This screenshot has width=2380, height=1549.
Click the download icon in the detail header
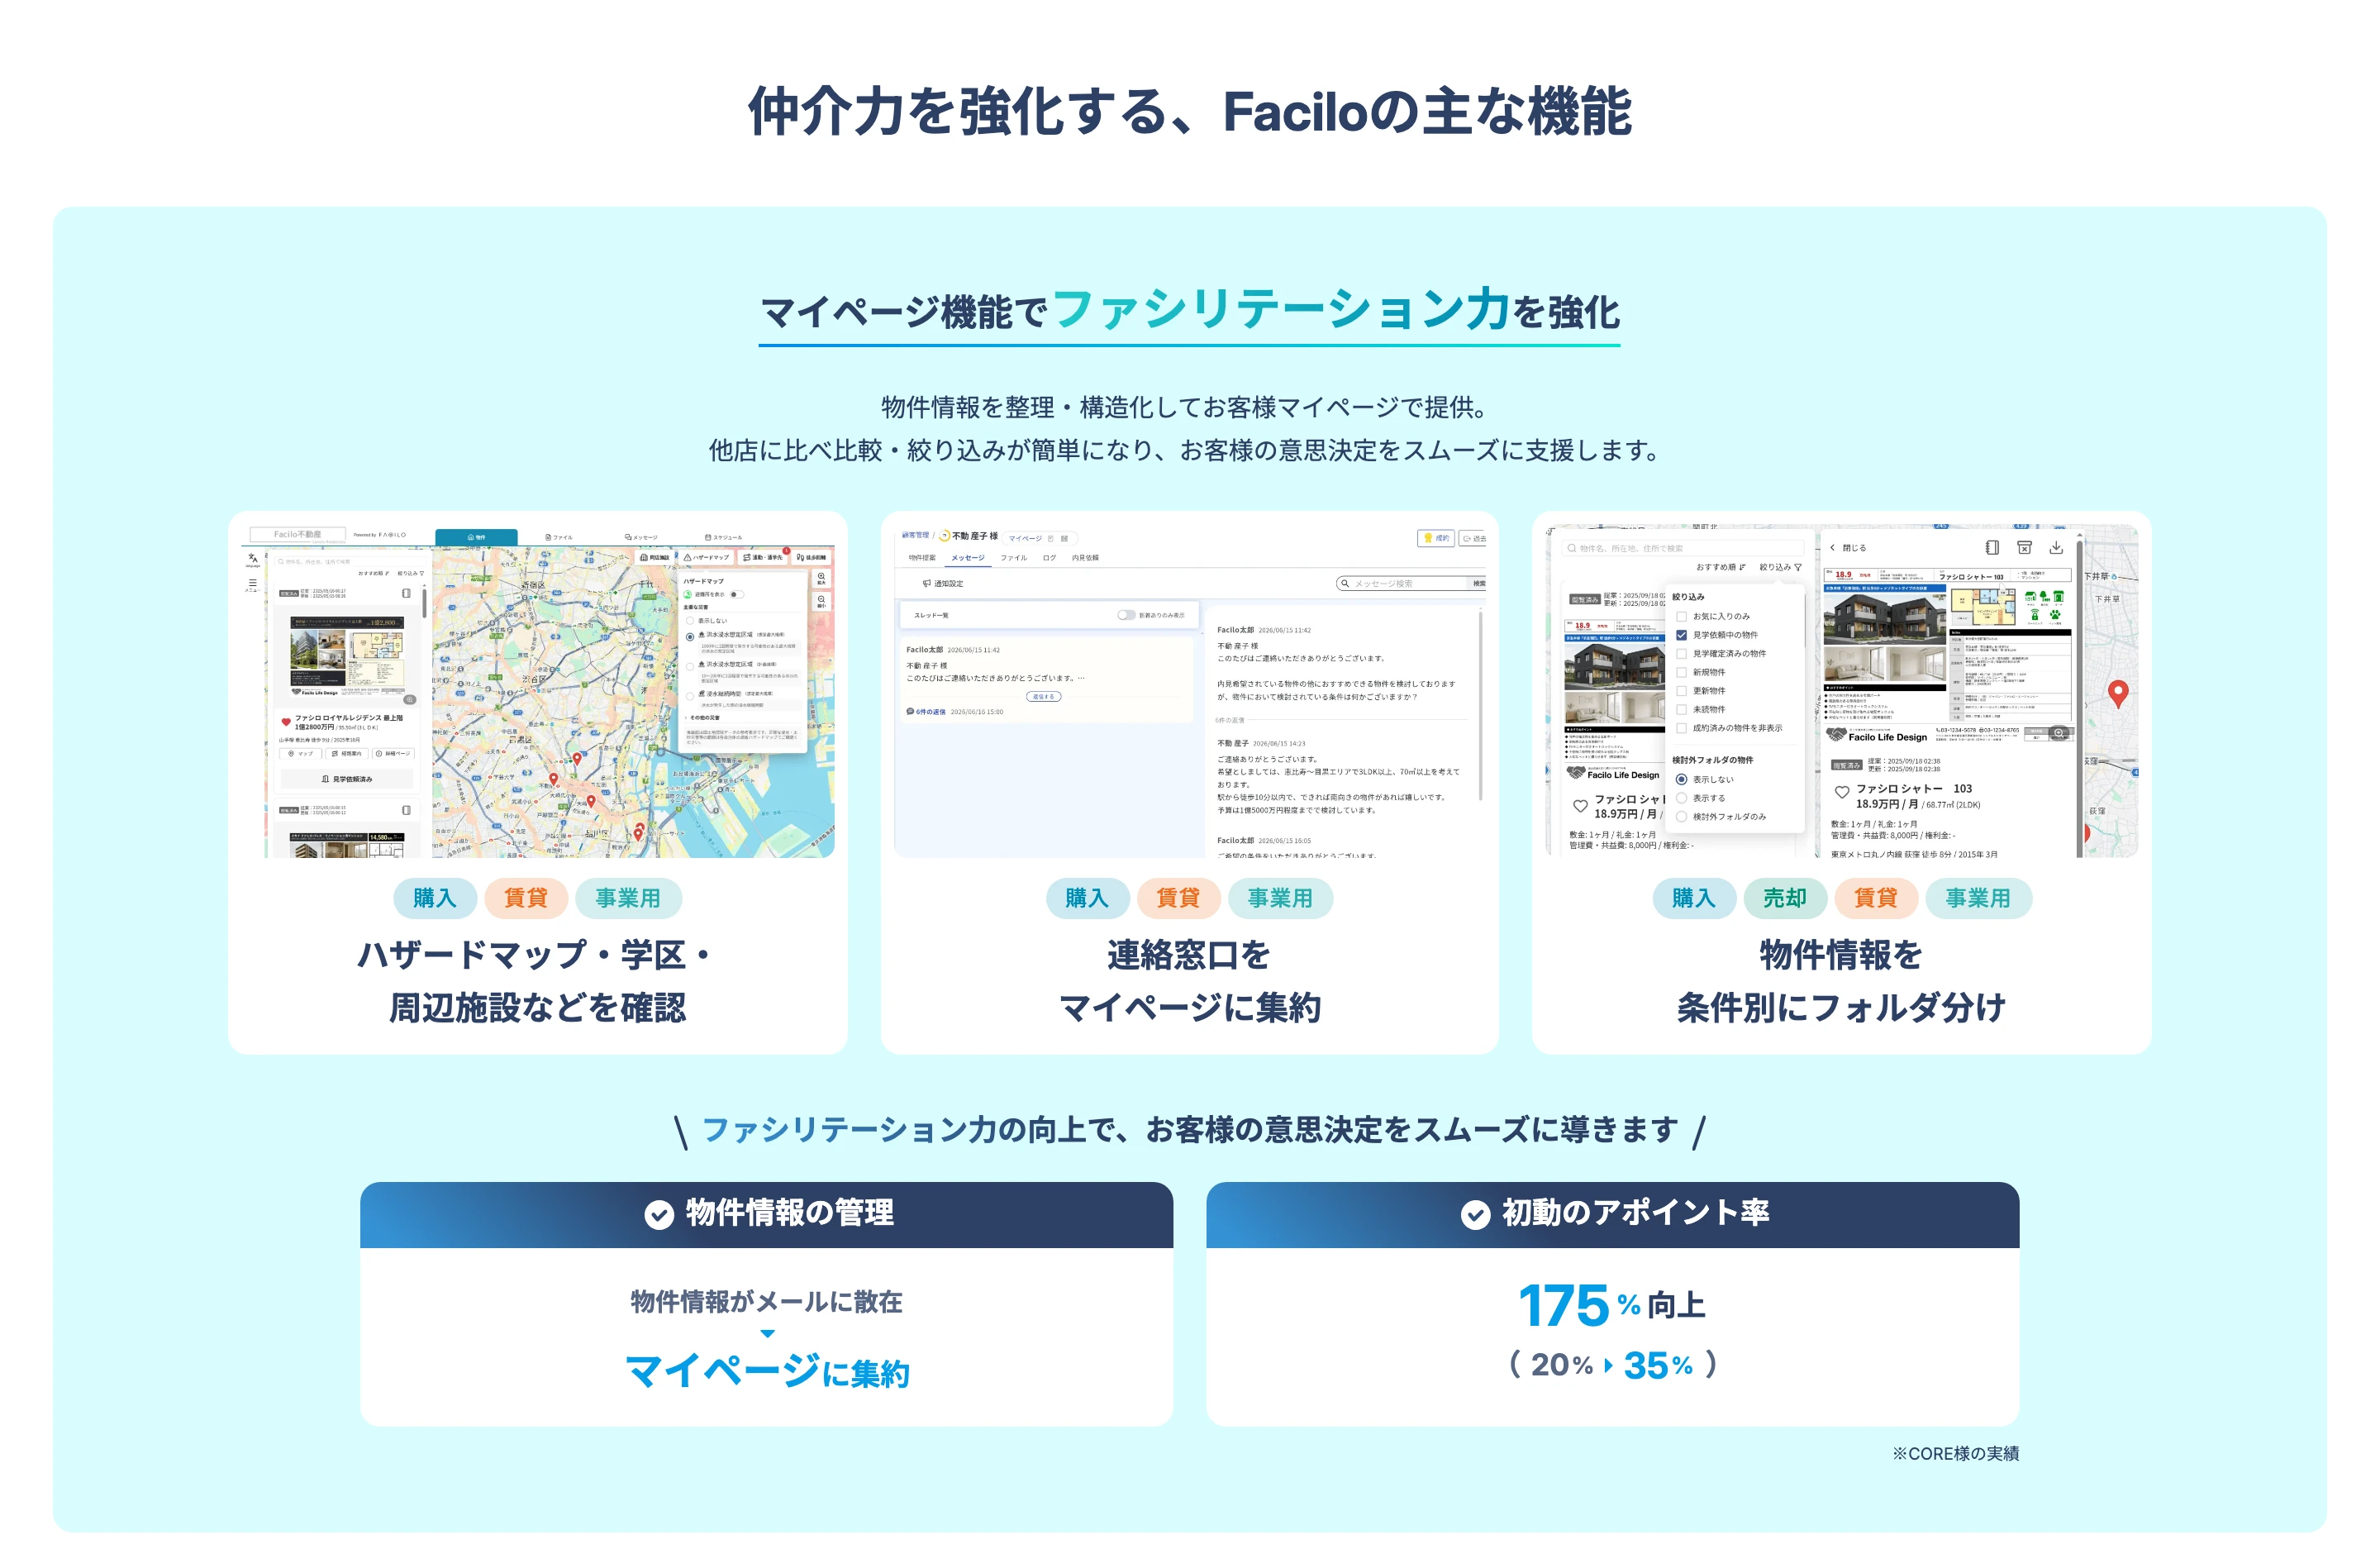pos(2056,548)
